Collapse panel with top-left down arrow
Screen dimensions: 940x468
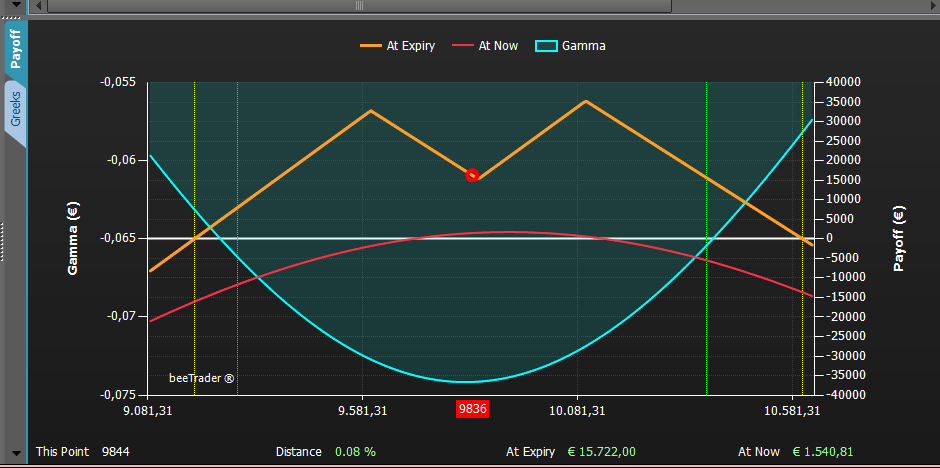[x=16, y=6]
